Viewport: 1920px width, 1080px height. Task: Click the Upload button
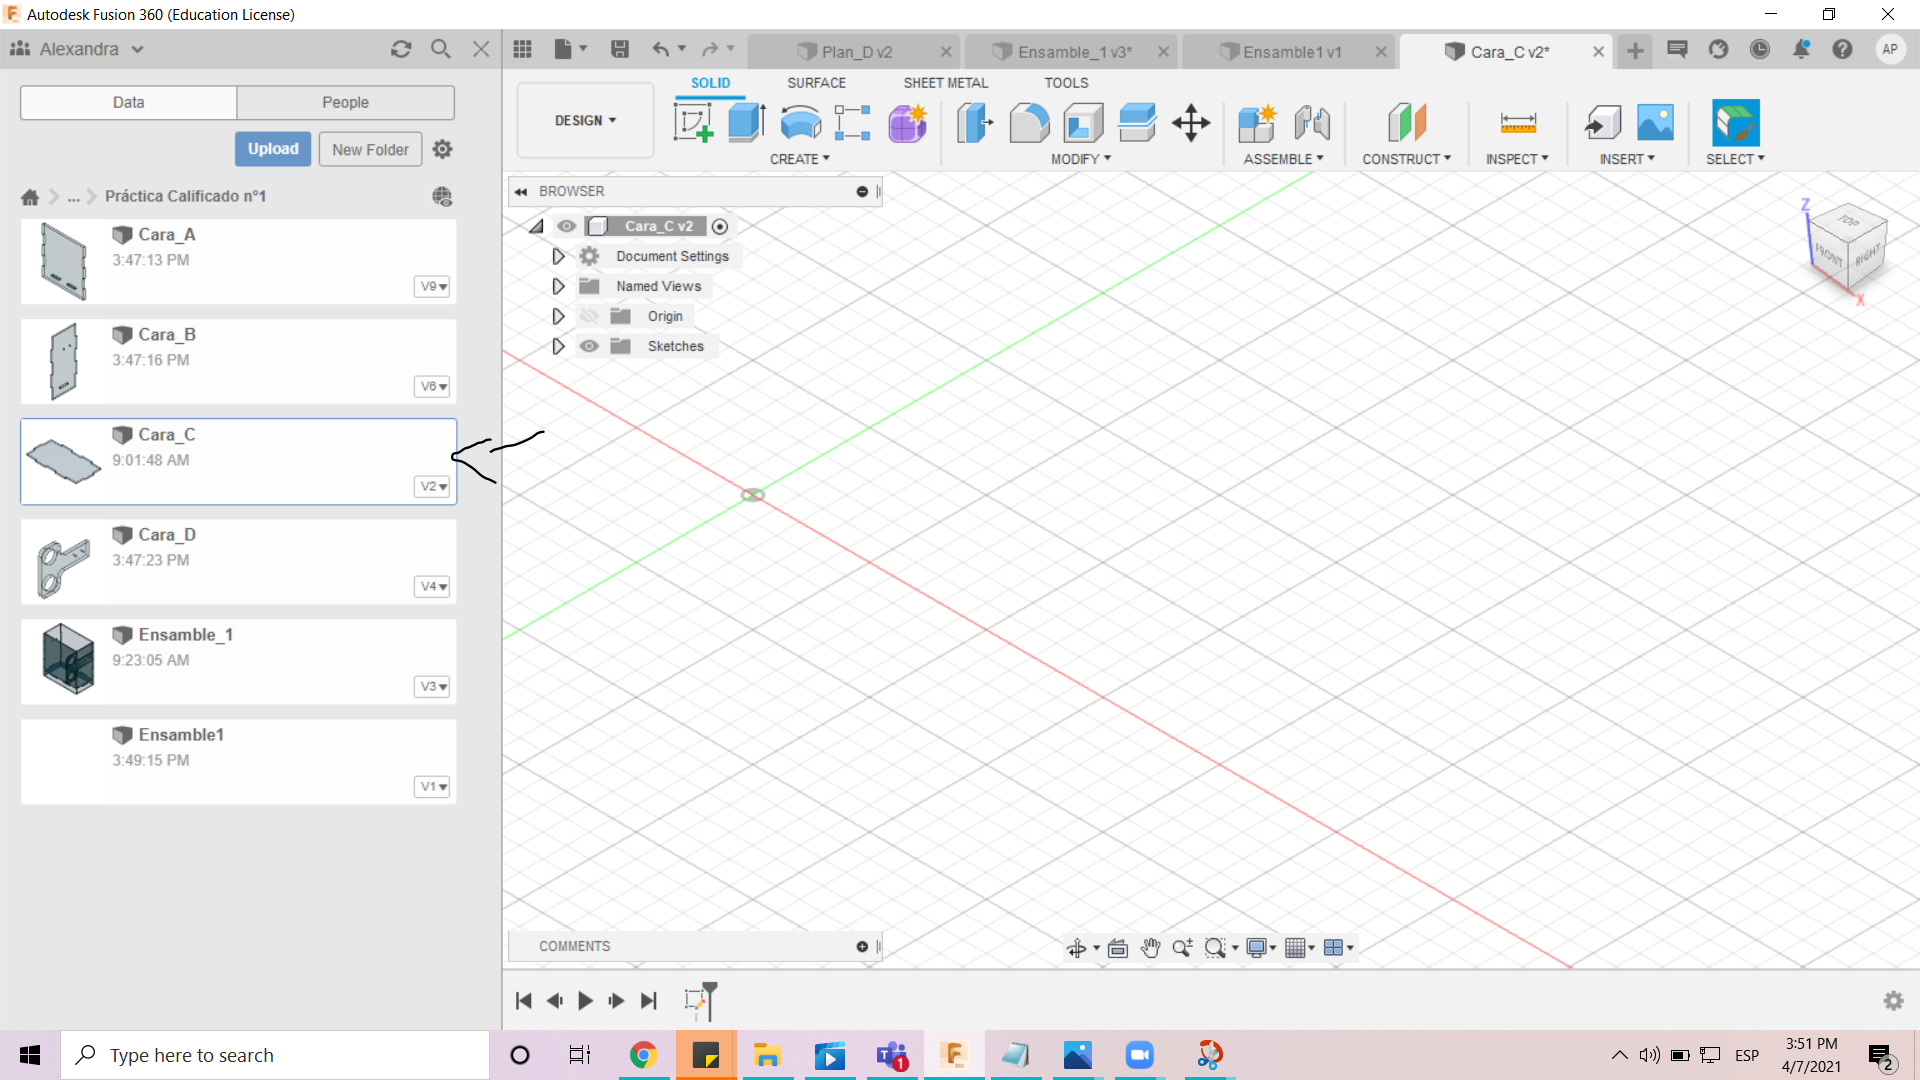273,149
